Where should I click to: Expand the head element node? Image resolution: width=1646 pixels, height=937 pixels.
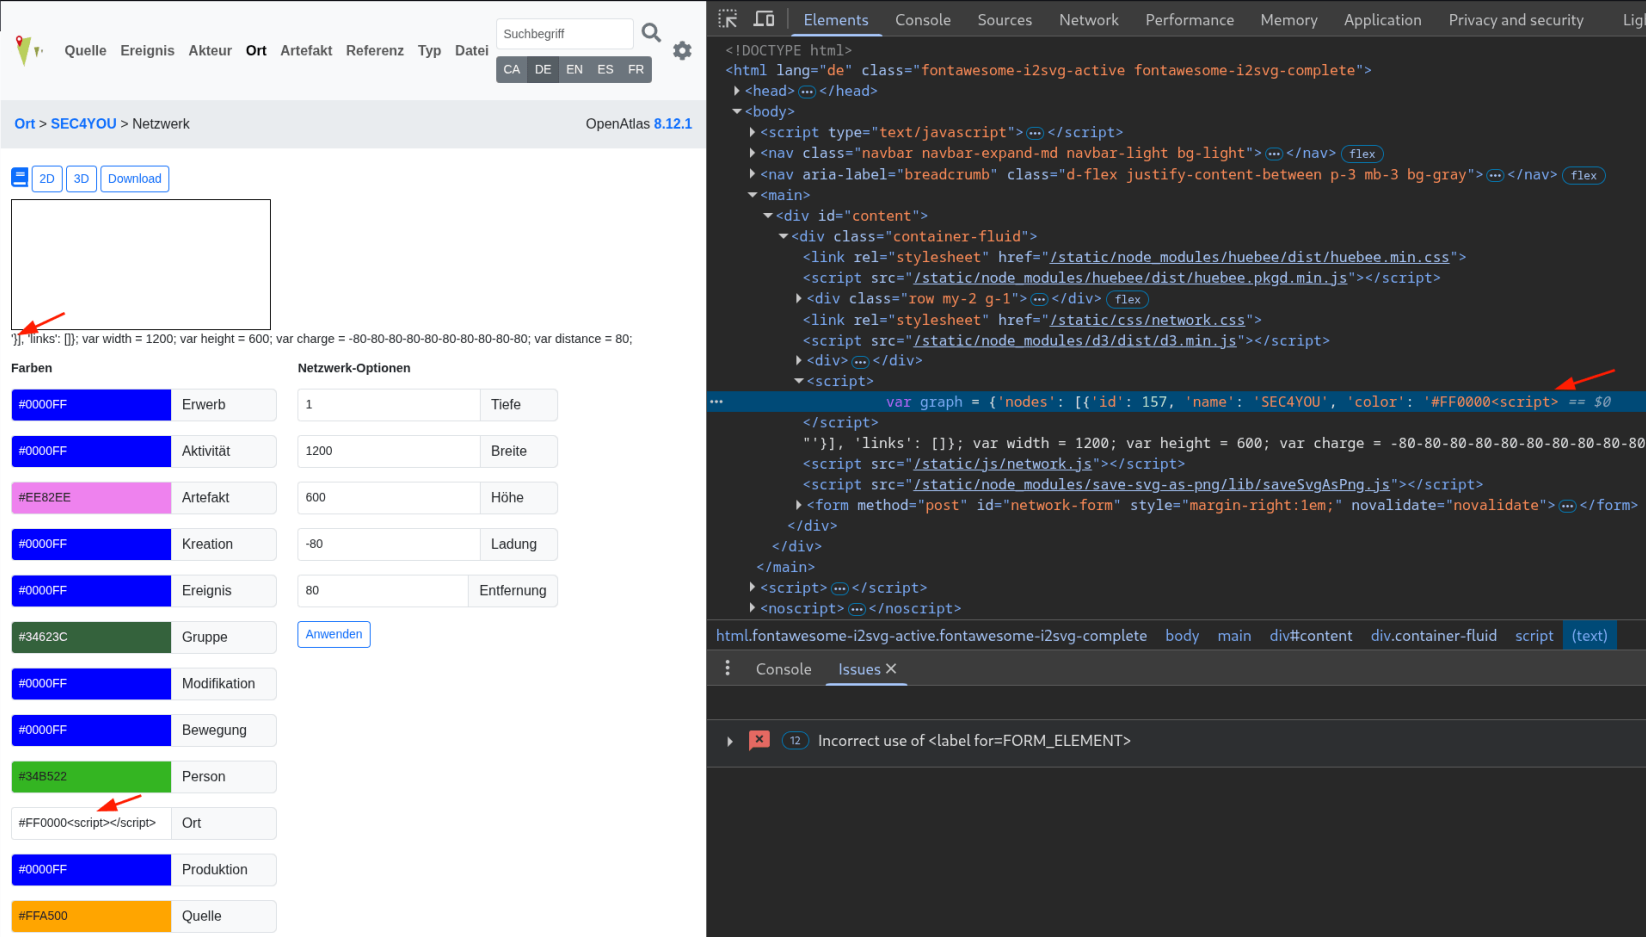(x=737, y=91)
